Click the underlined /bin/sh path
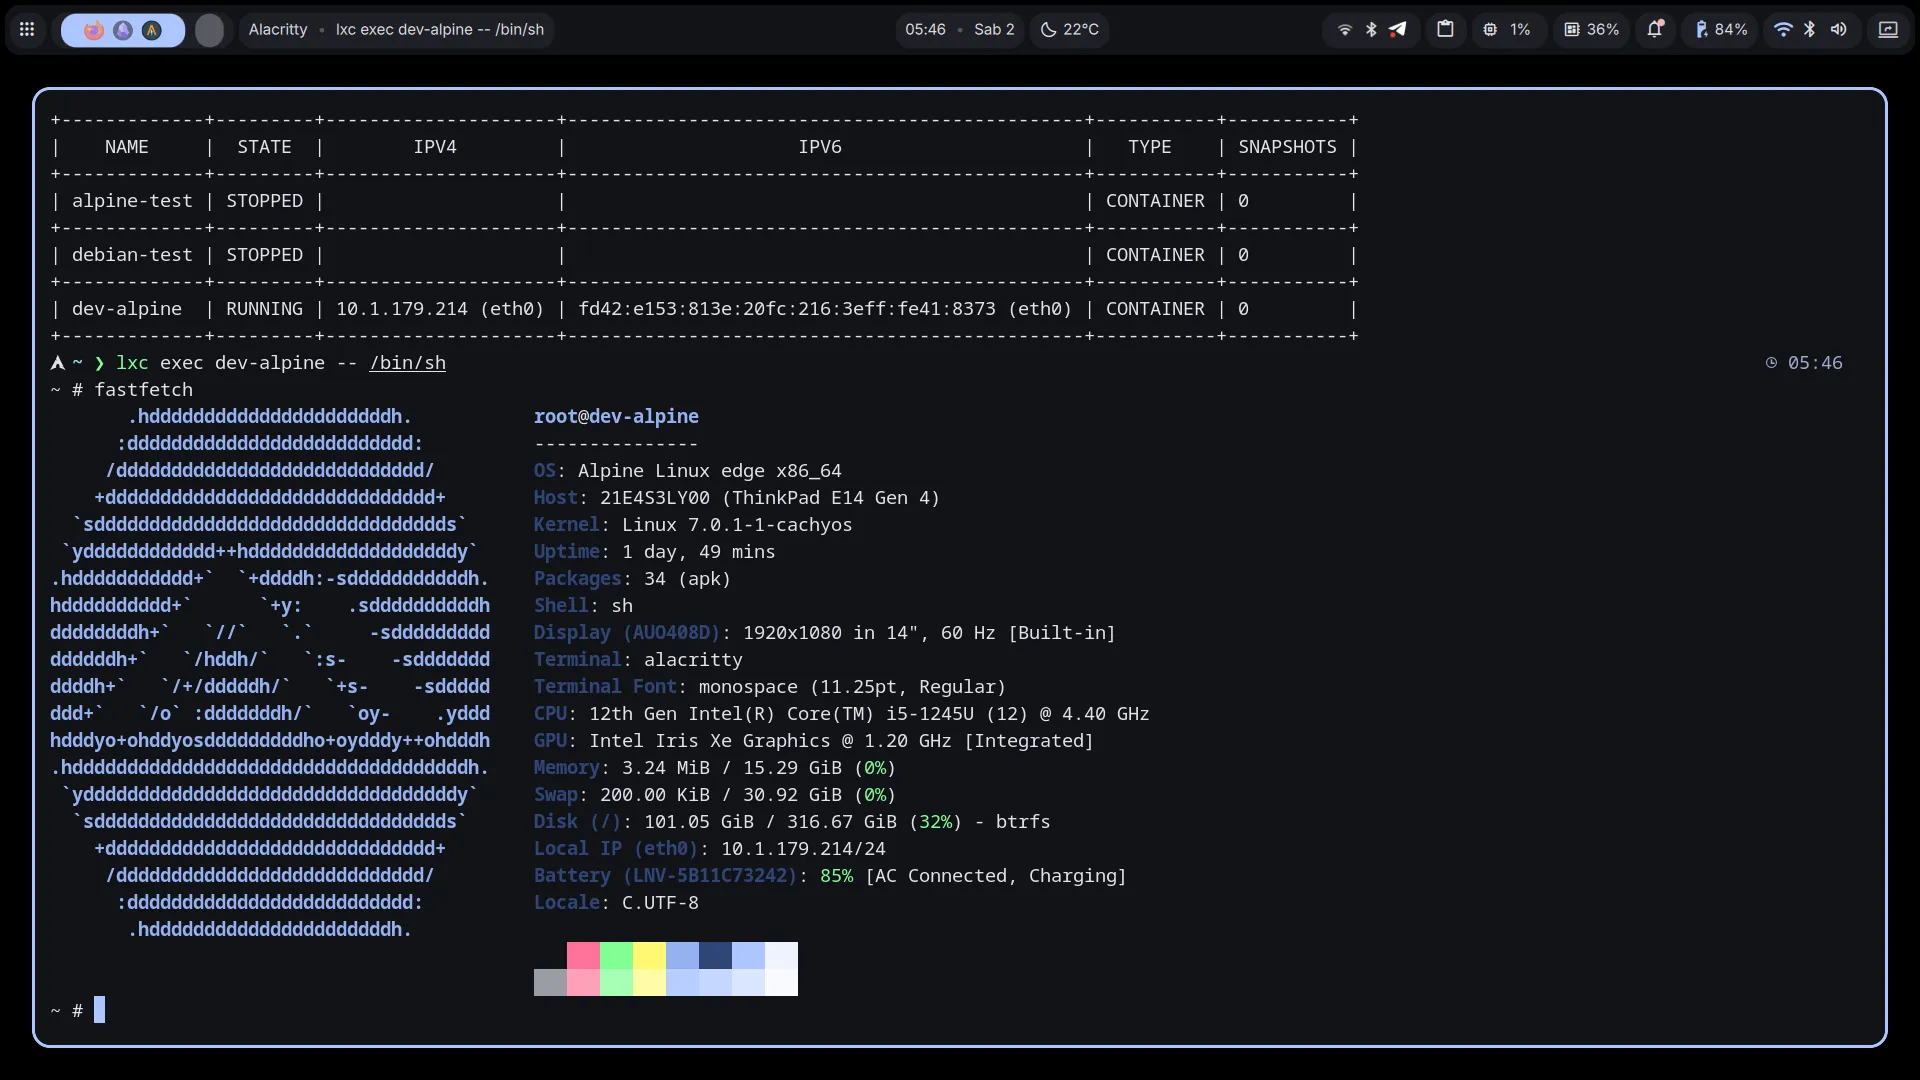 click(x=408, y=363)
